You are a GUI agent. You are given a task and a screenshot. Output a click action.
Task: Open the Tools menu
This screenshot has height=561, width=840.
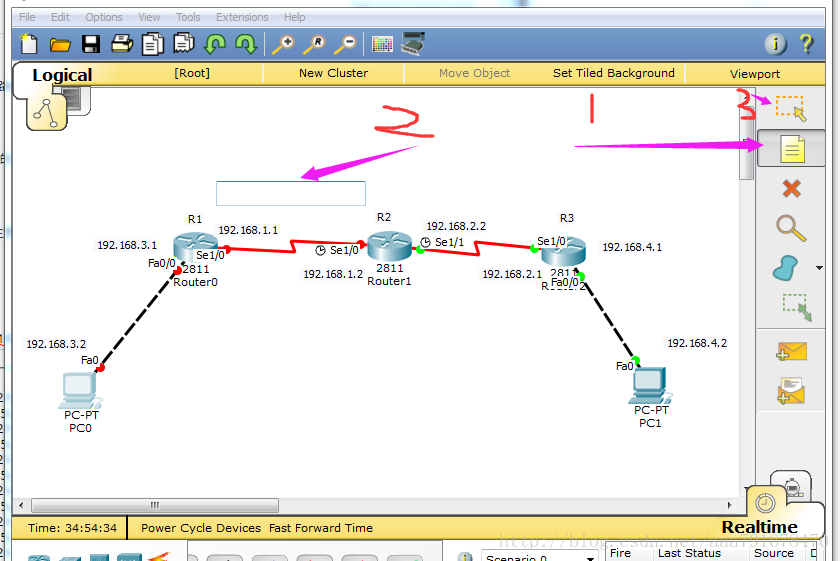188,17
